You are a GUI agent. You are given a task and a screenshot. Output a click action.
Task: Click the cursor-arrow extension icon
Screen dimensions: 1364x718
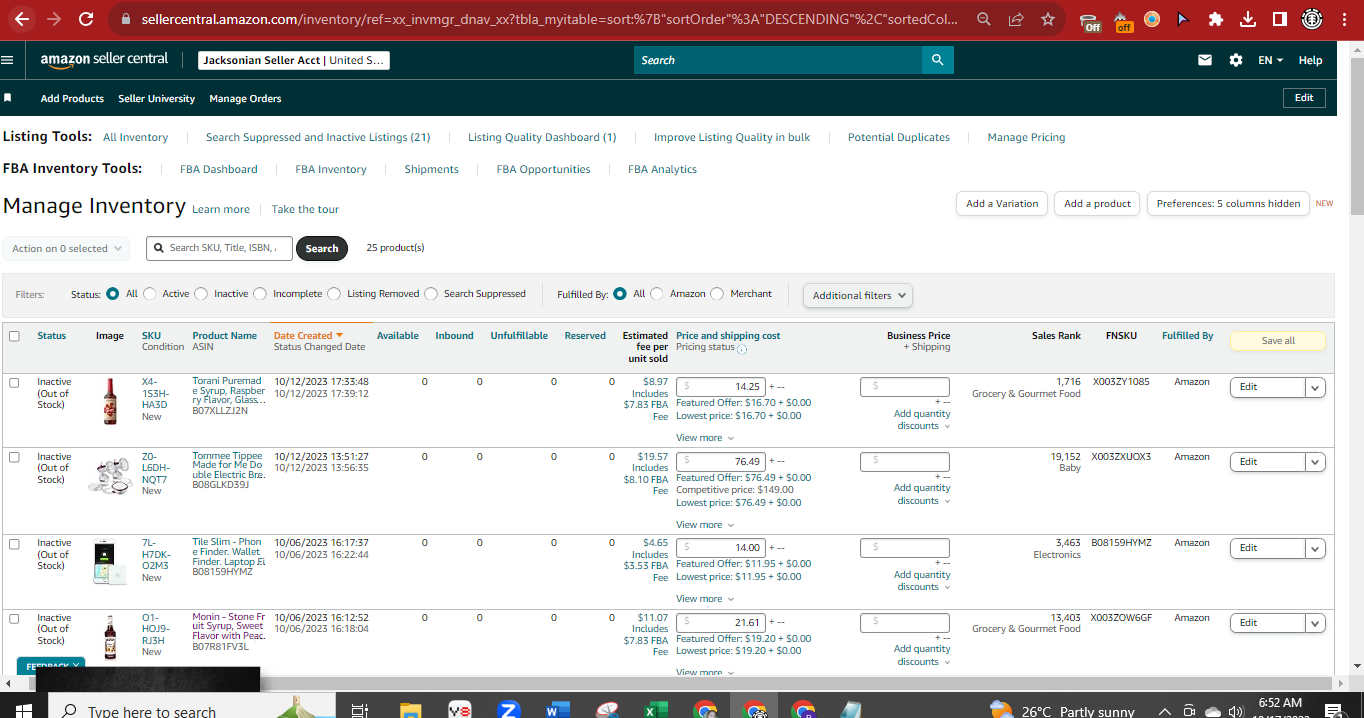pos(1184,19)
